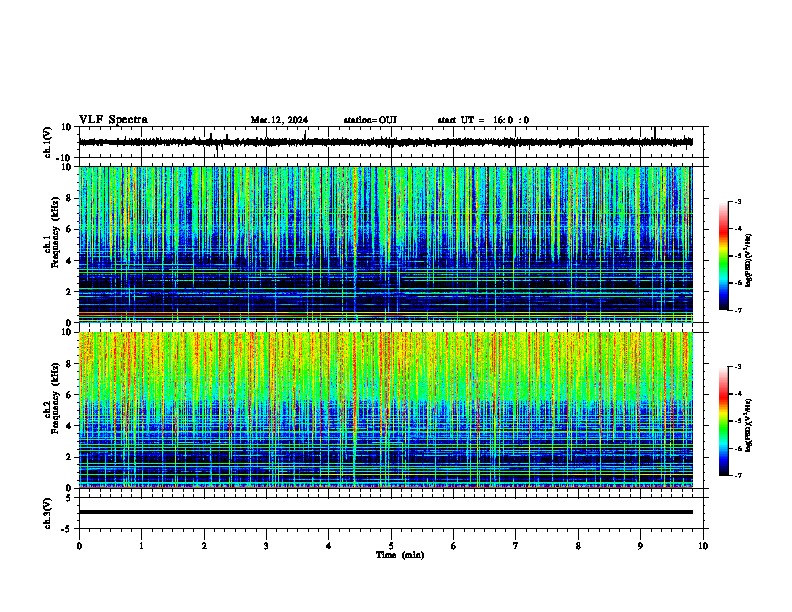Click the ch.2 spectrogram color scale bar

click(x=724, y=421)
